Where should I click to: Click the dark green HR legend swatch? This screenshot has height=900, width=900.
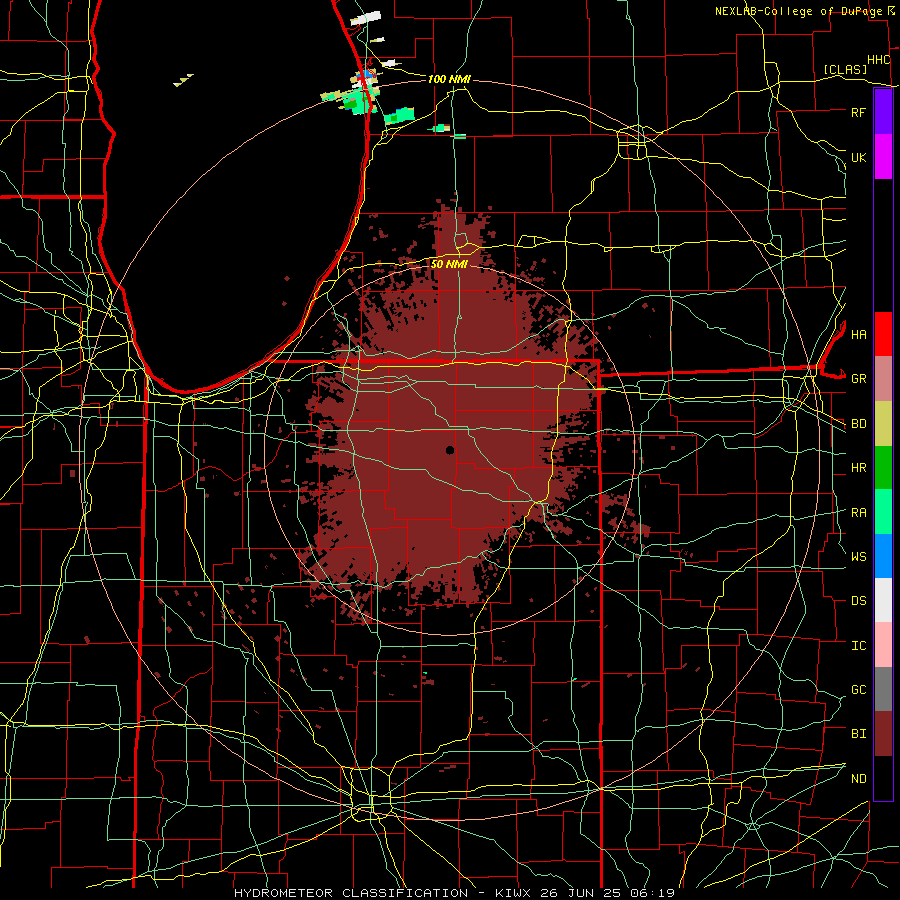(883, 468)
